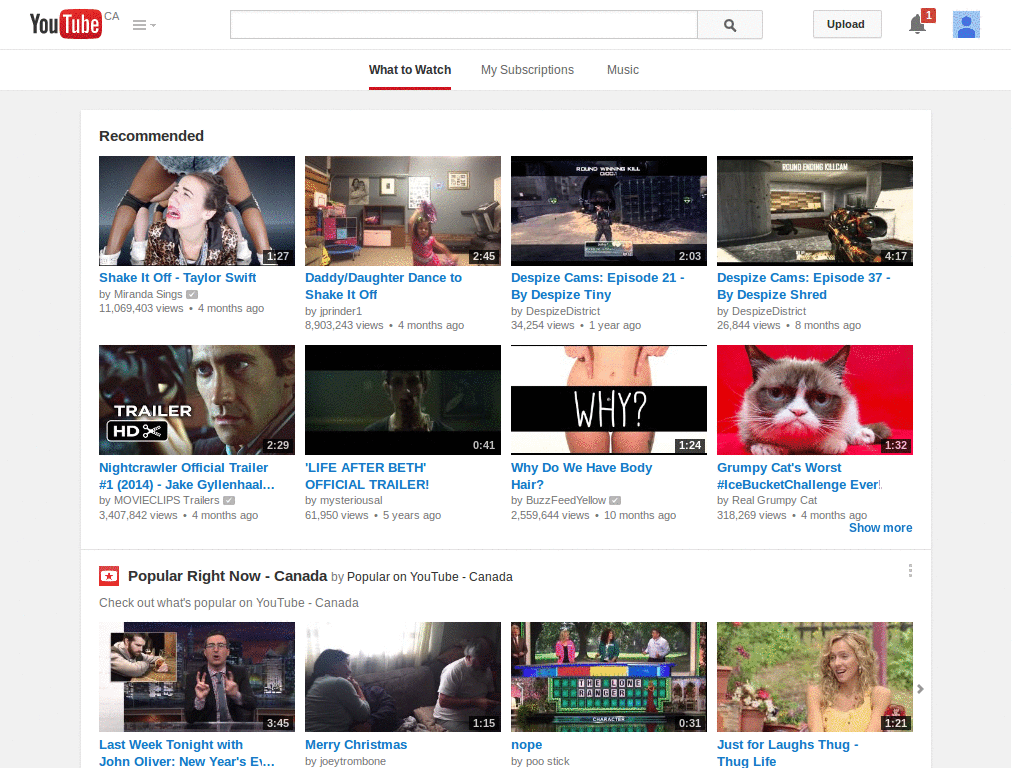Open poo stick channel link

tap(547, 761)
